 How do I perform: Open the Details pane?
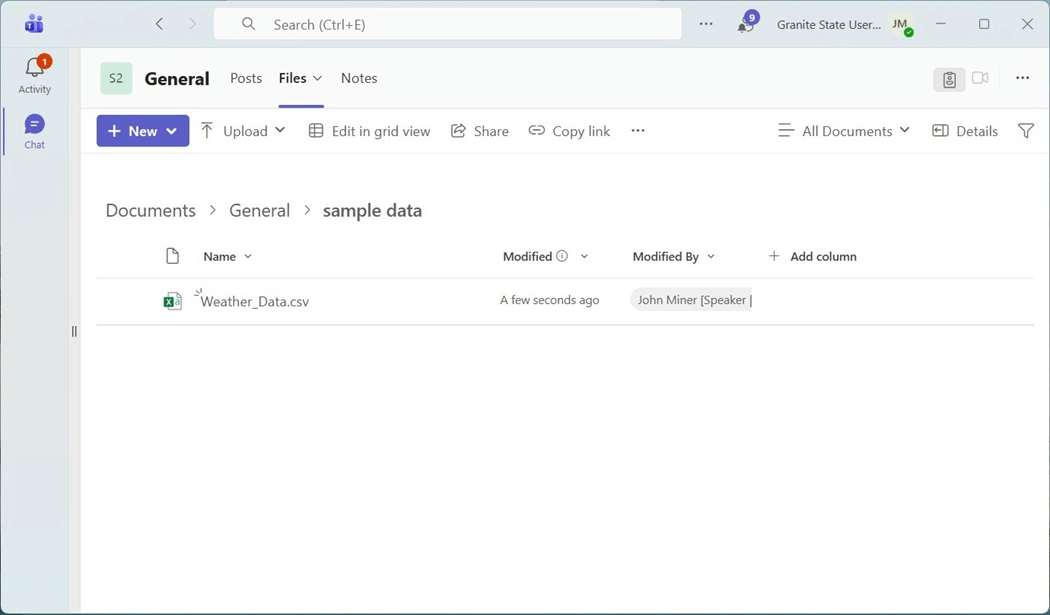965,131
